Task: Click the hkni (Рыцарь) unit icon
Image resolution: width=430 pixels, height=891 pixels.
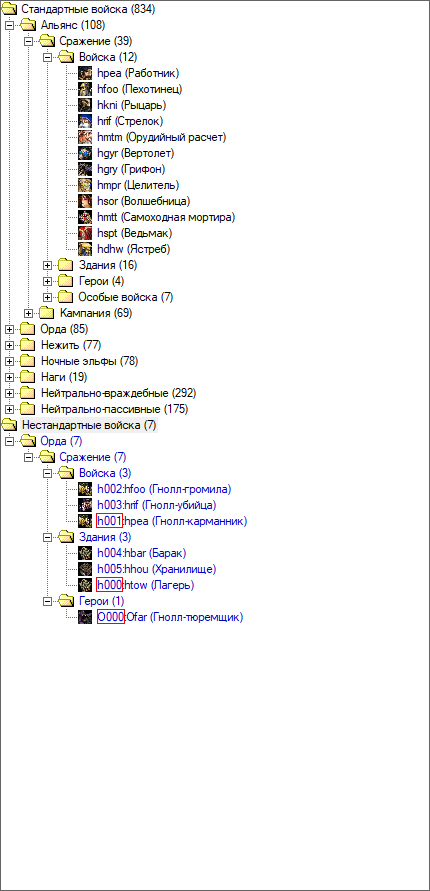Action: click(x=85, y=105)
